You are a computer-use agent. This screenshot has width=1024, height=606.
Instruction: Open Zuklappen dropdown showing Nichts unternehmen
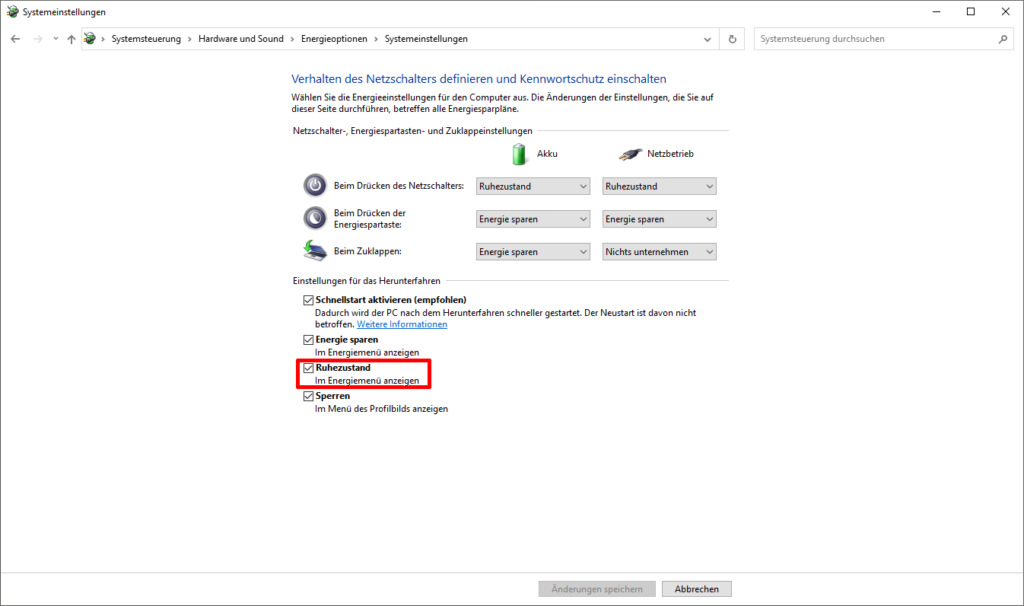pyautogui.click(x=659, y=252)
